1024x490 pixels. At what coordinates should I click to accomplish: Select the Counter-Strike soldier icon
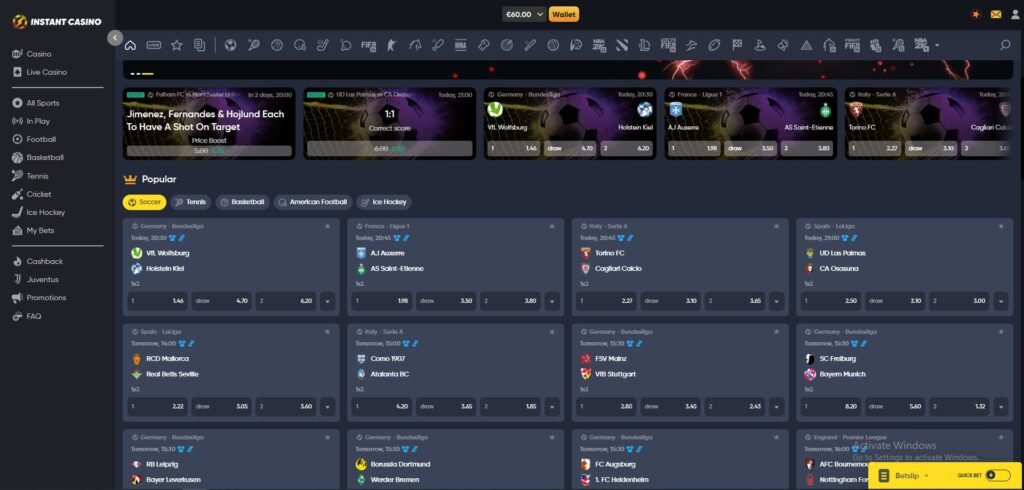coord(391,45)
